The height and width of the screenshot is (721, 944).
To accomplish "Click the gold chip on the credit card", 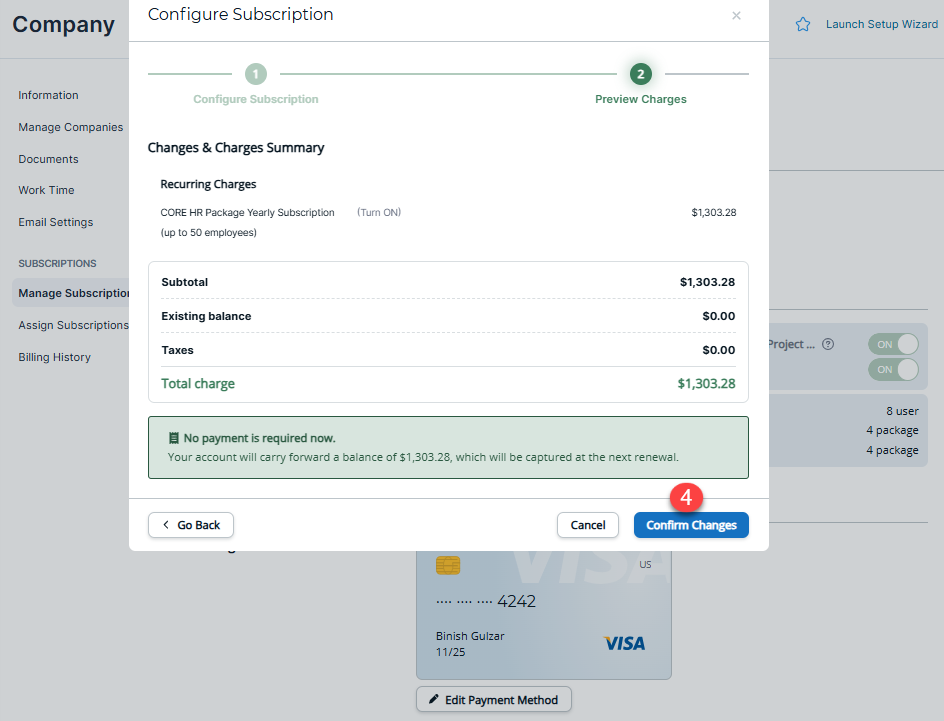I will 448,566.
